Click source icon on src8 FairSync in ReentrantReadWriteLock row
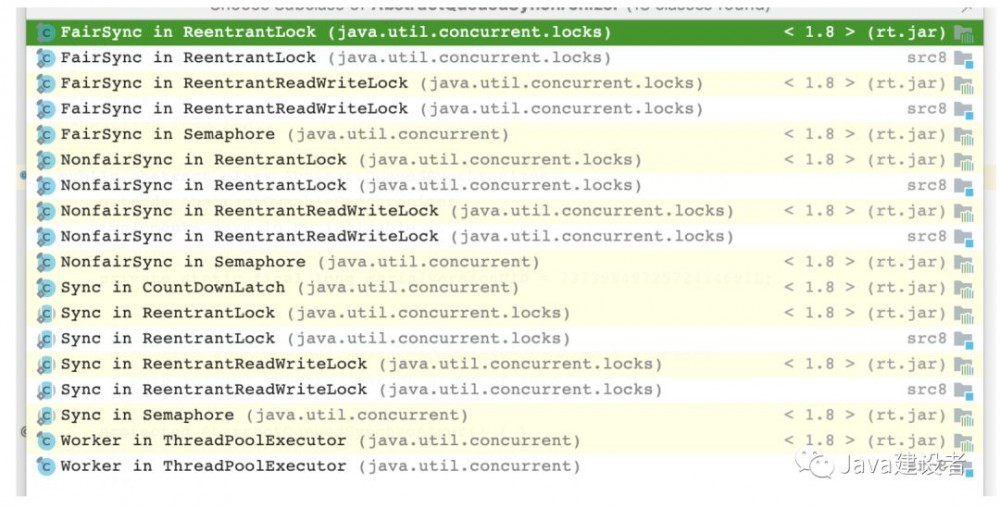1000x508 pixels. pos(963,109)
